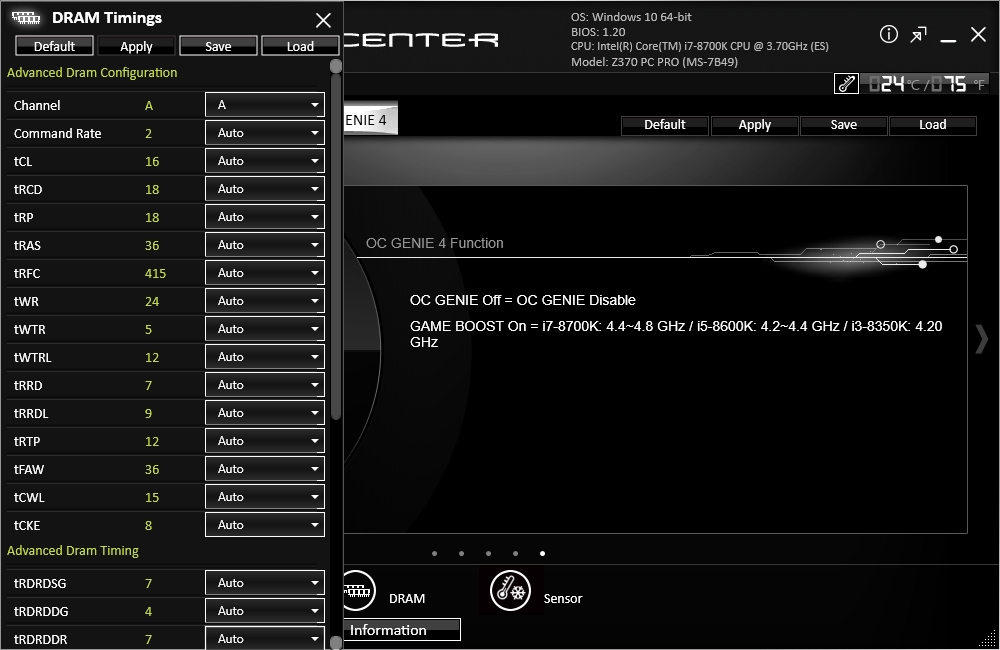The image size is (1000, 650).
Task: Click Save in the DRAM Timings panel
Action: (x=218, y=46)
